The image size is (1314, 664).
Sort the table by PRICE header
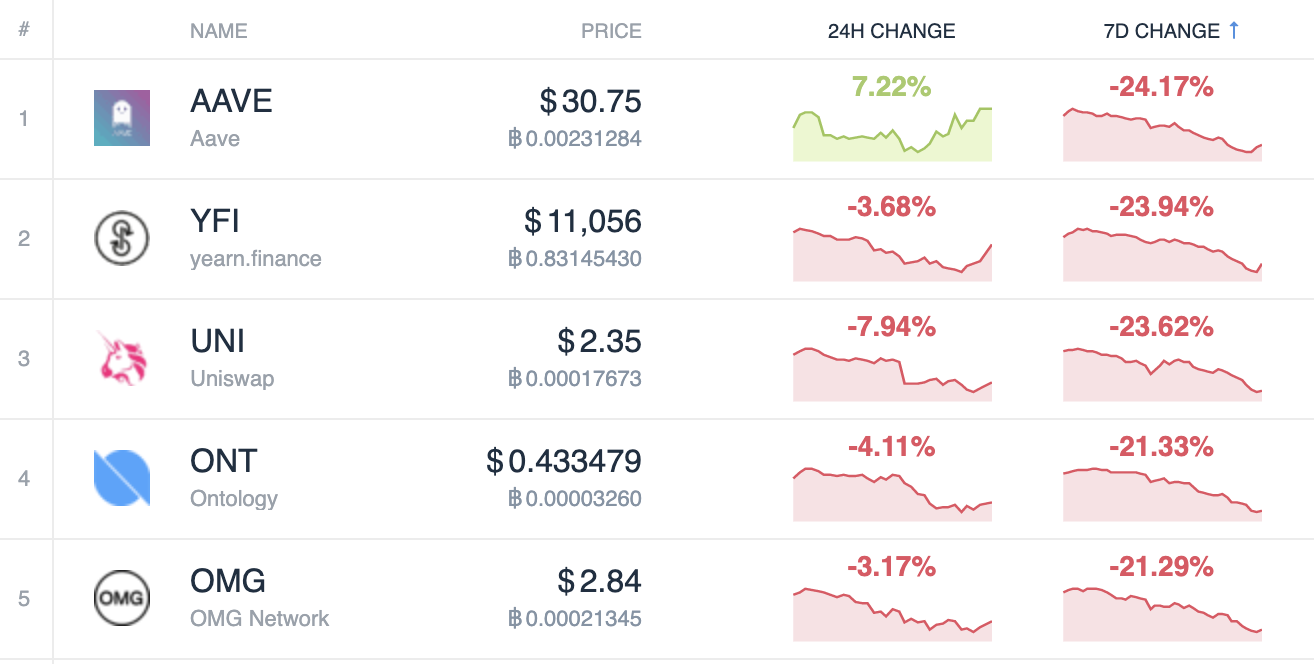coord(611,31)
